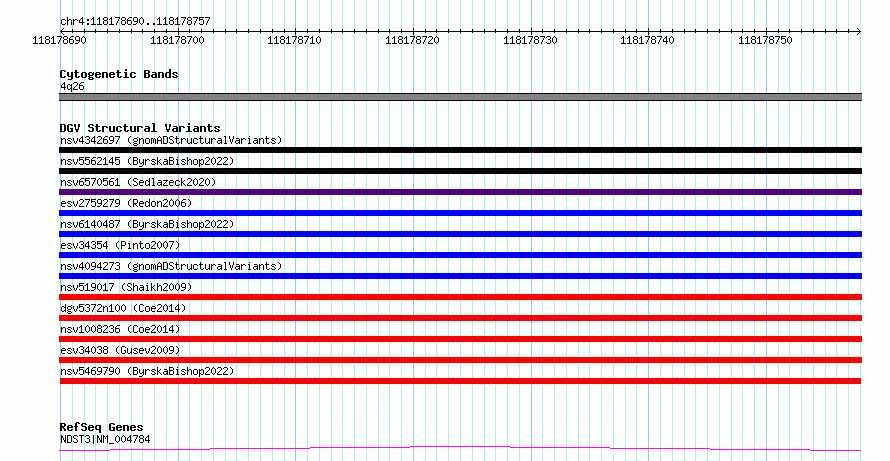Viewport: 890px width, 461px height.
Task: Click ruler position 118178750
Action: click(x=765, y=40)
